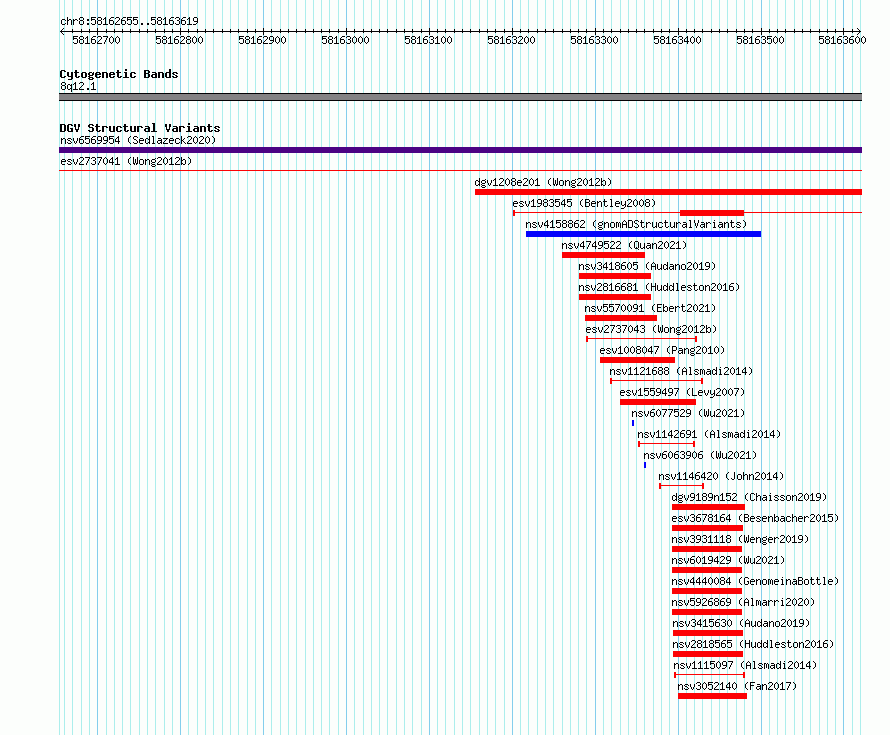Viewport: 890px width, 735px height.
Task: Click the thick red segment of esv1983545
Action: click(x=712, y=213)
